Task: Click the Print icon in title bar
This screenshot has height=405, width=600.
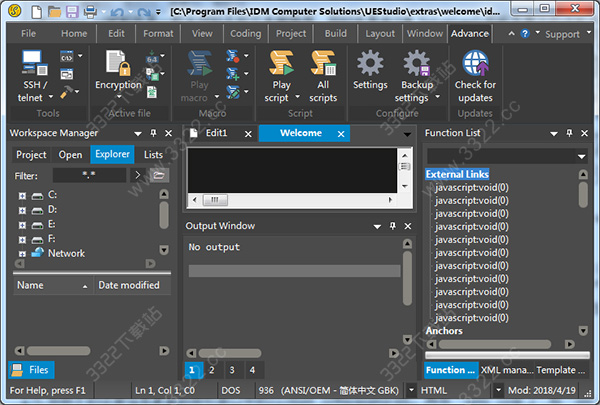Action: tap(90, 12)
